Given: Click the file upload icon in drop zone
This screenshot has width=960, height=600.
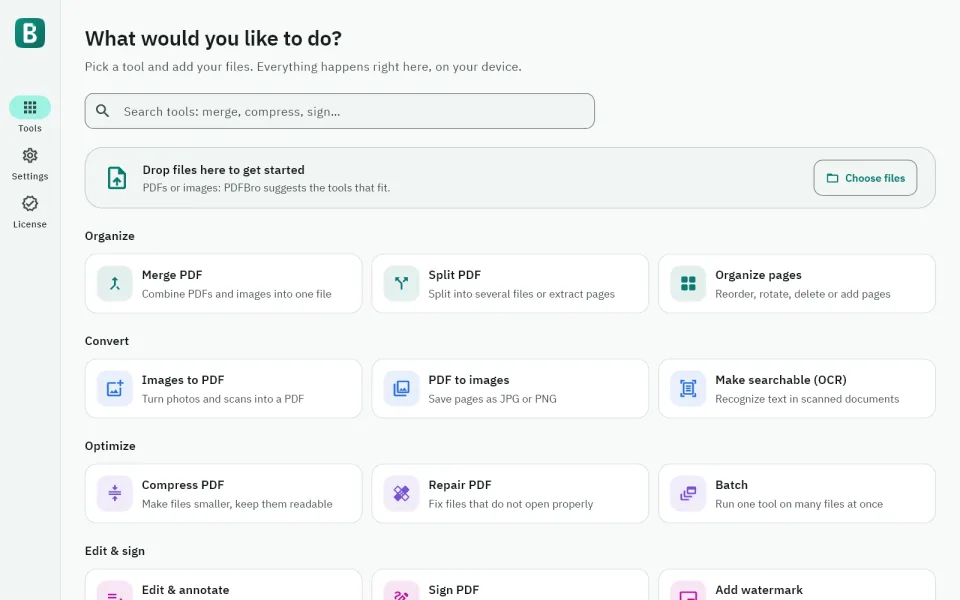Looking at the screenshot, I should (117, 178).
